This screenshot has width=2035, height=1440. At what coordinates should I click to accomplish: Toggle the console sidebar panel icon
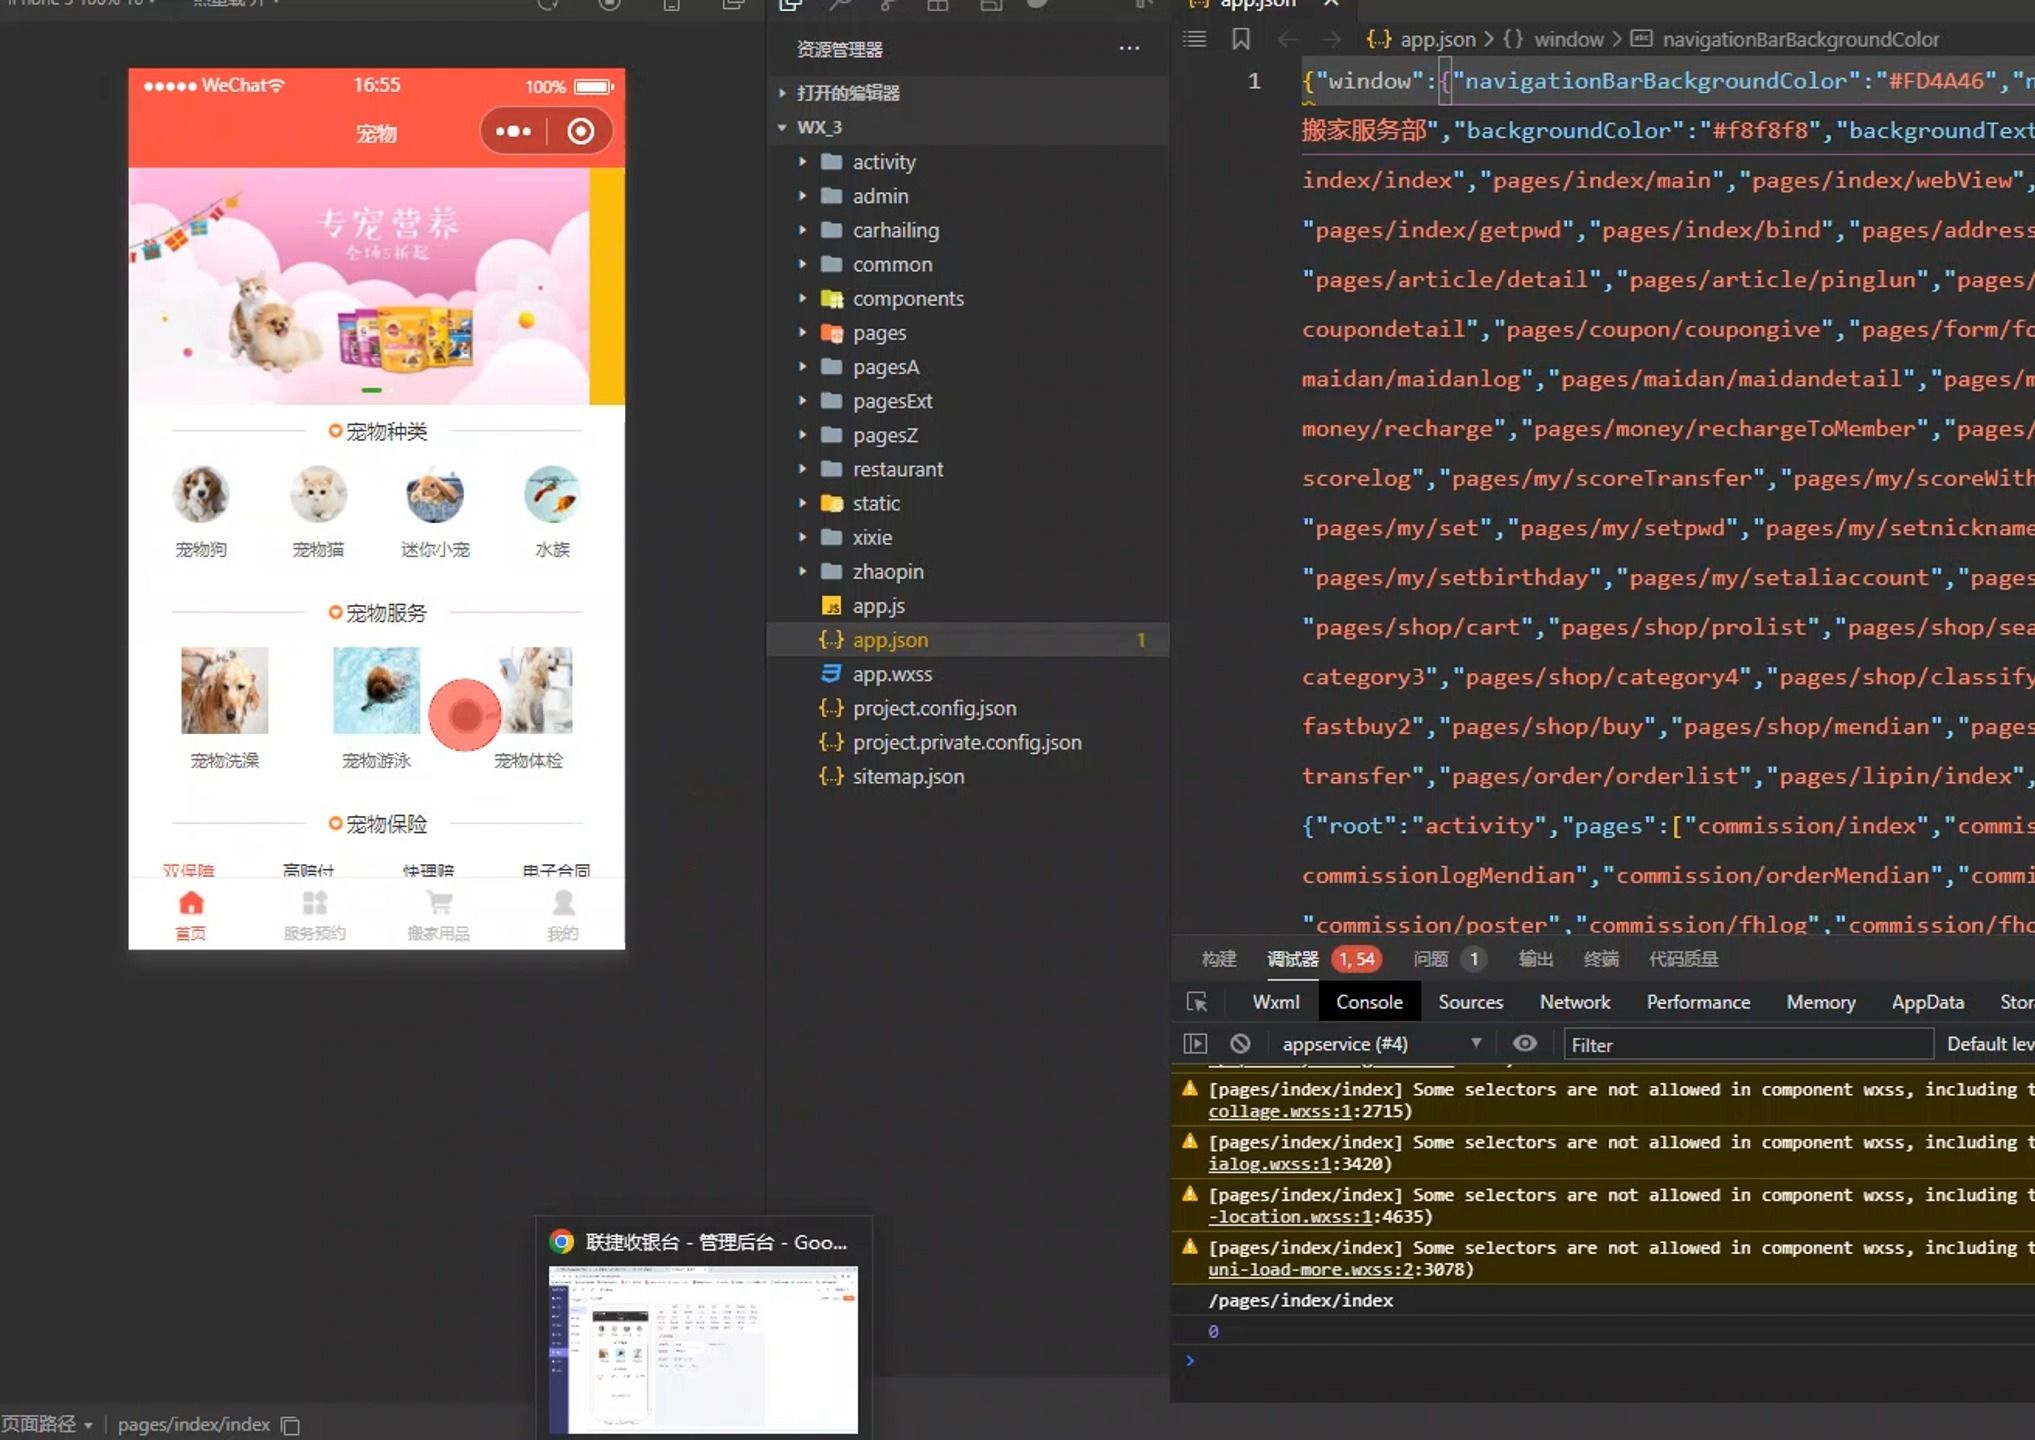pos(1195,1044)
